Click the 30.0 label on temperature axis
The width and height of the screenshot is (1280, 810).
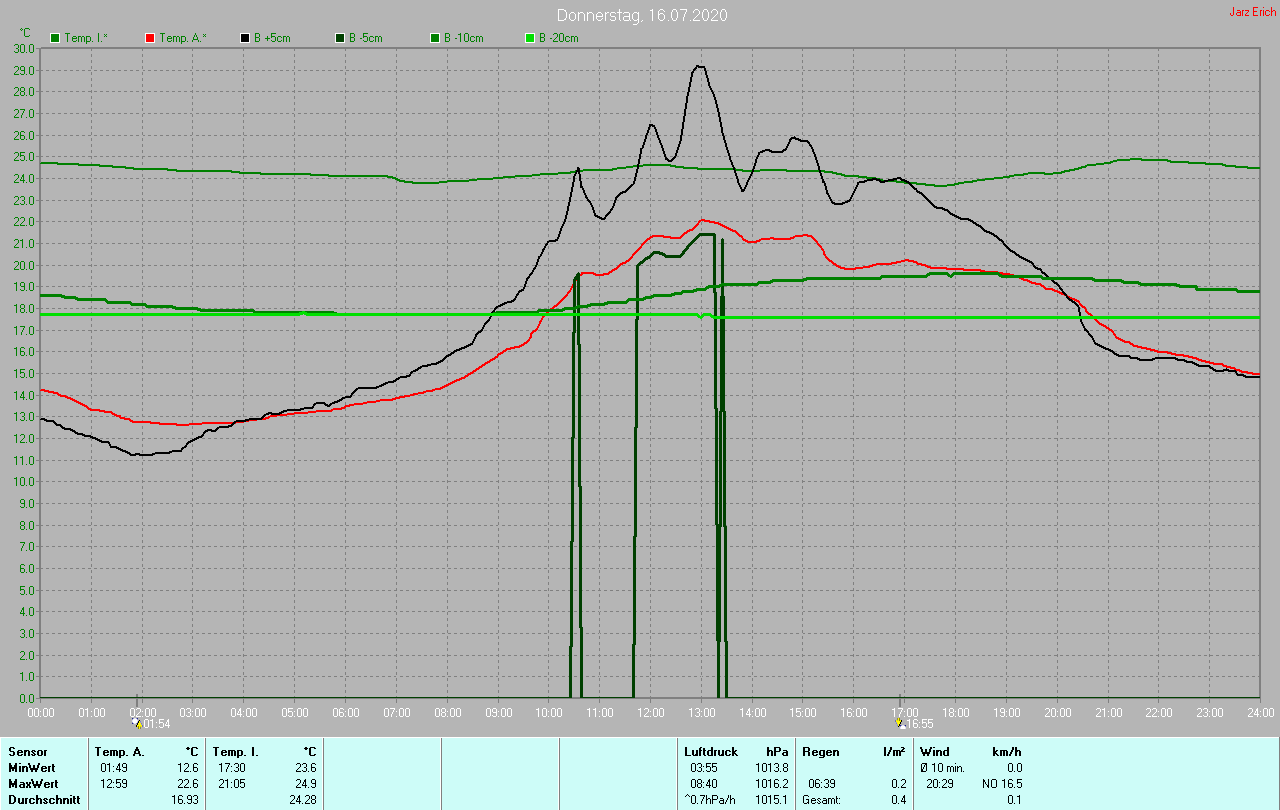pos(24,48)
